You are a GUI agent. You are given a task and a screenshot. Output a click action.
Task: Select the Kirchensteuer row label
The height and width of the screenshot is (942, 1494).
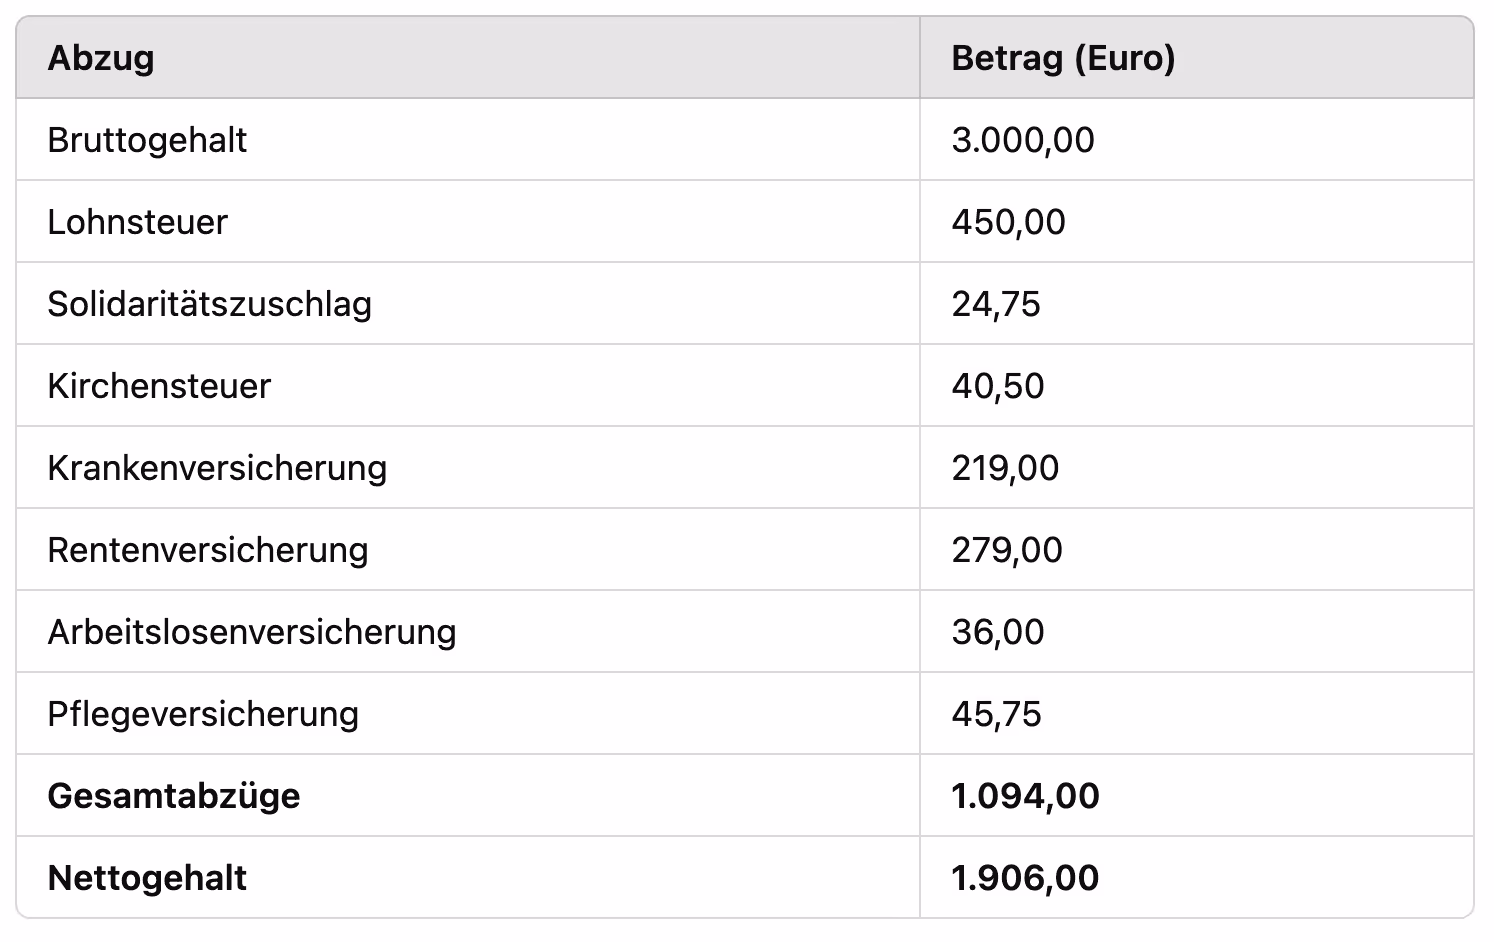click(159, 386)
